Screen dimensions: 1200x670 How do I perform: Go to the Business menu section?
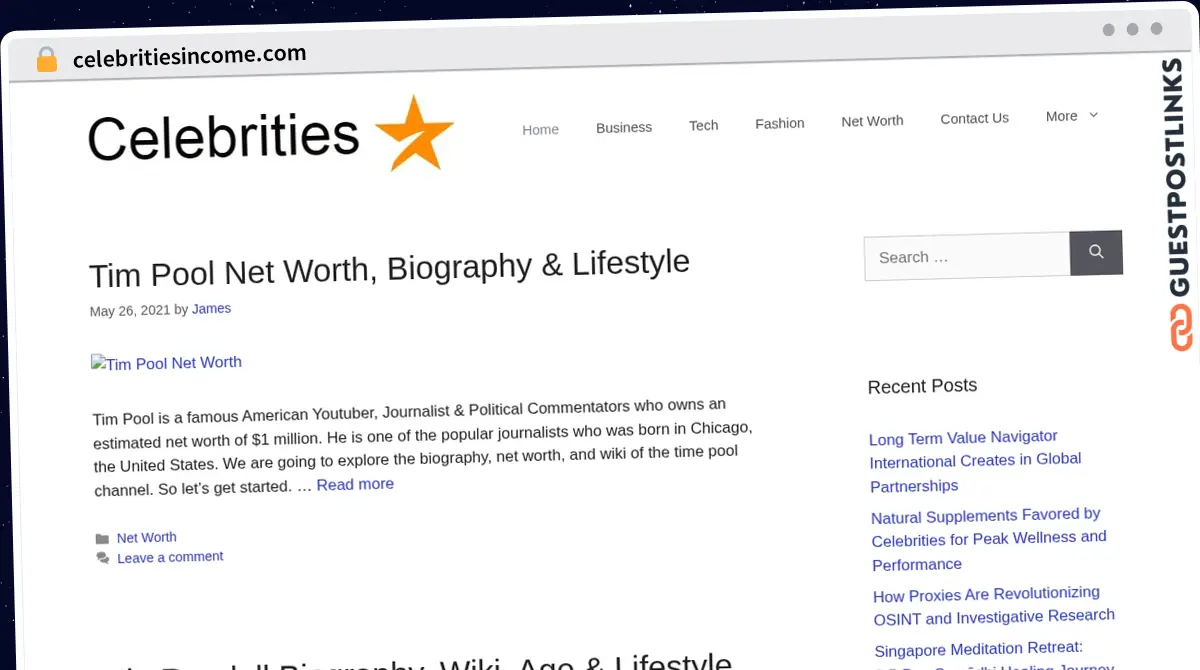pos(624,127)
